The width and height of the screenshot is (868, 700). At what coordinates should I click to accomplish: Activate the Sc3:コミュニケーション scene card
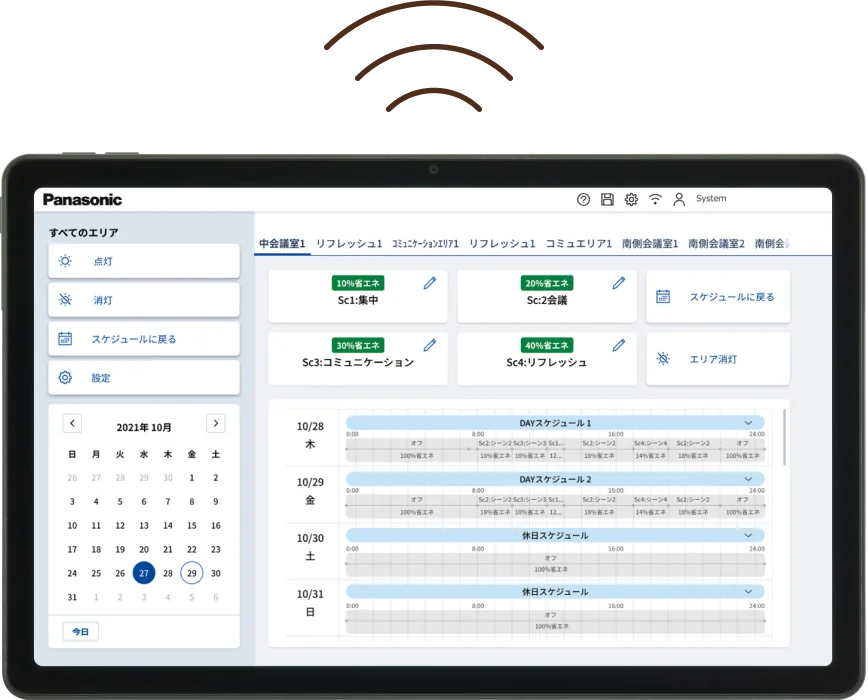tap(358, 359)
